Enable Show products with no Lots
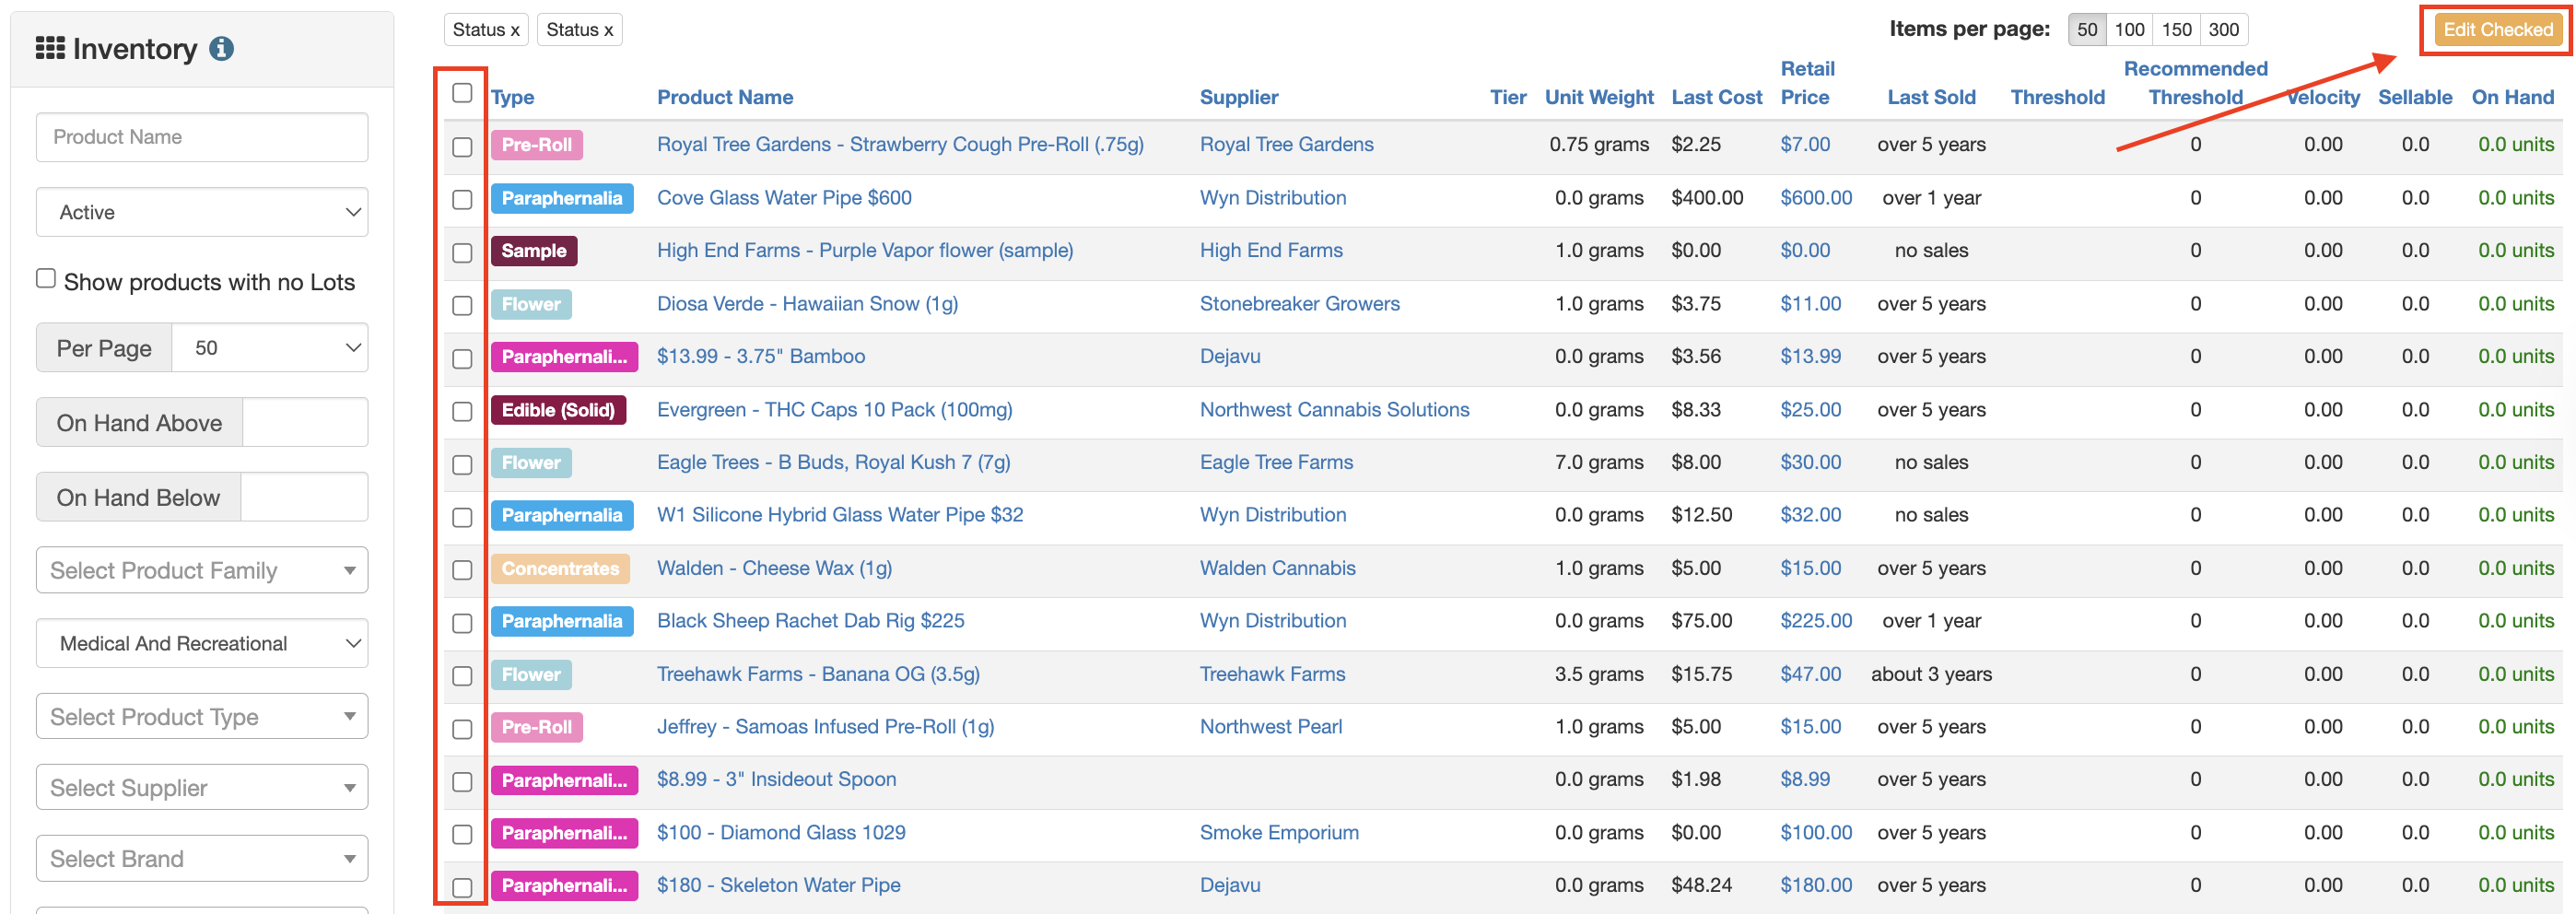This screenshot has width=2576, height=914. pyautogui.click(x=46, y=279)
